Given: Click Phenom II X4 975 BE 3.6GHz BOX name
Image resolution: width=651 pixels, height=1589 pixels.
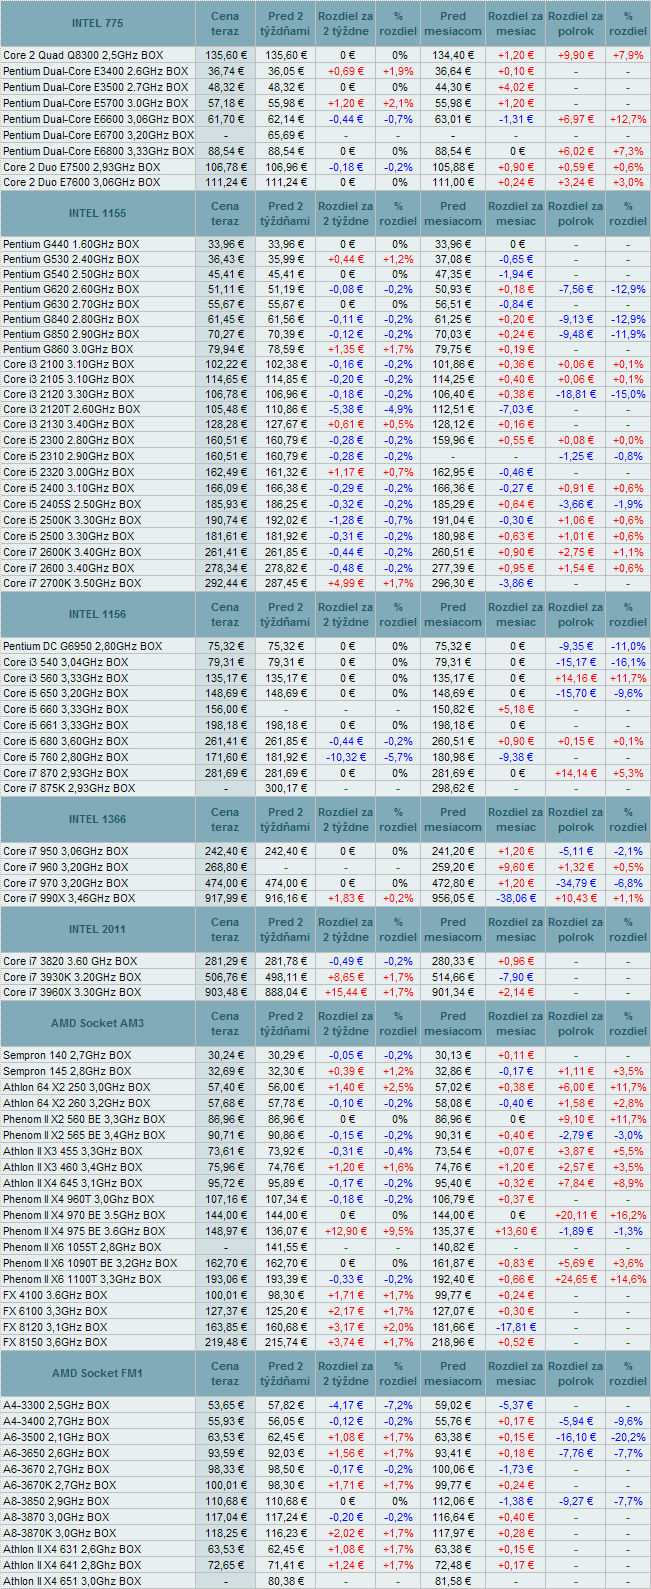Looking at the screenshot, I should coord(84,1231).
